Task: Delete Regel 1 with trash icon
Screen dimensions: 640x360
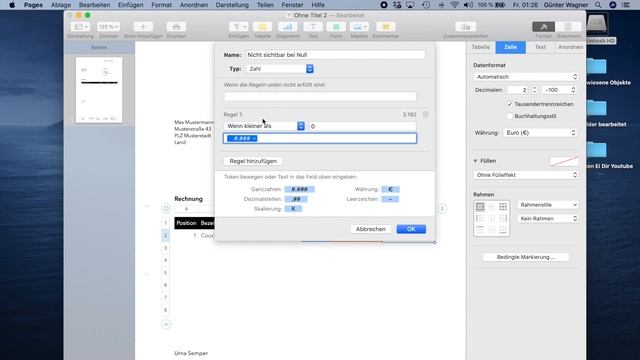Action: click(425, 115)
